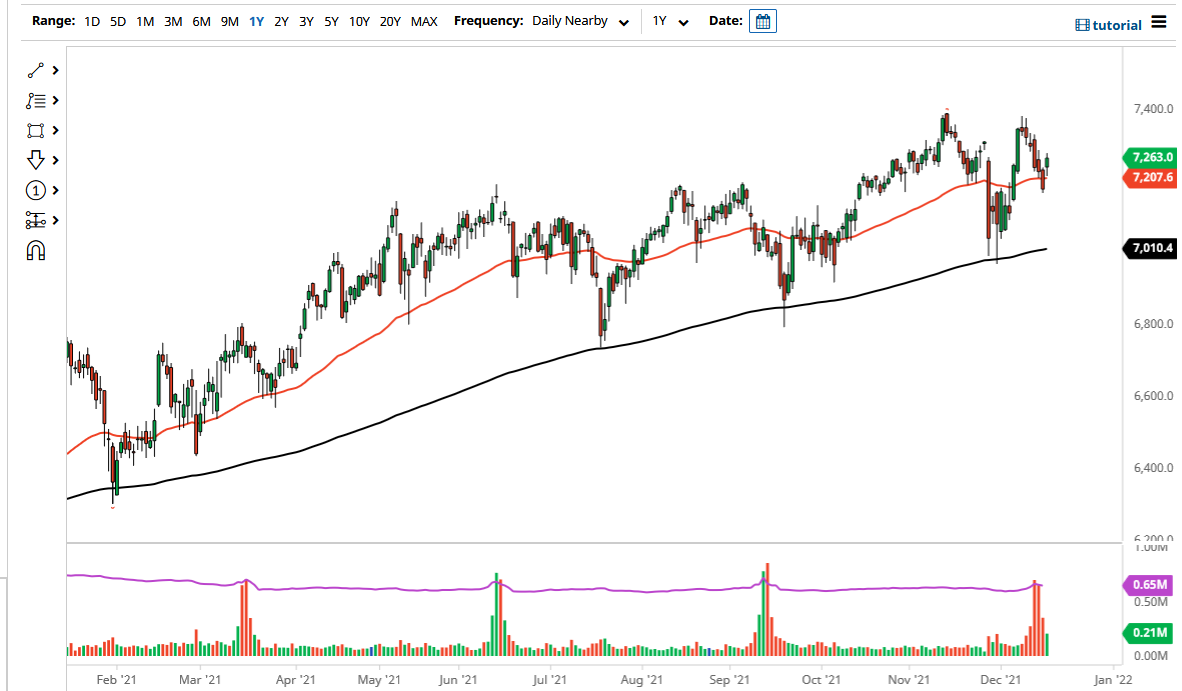Open the annotation list tool
The height and width of the screenshot is (691, 1182).
pos(35,100)
